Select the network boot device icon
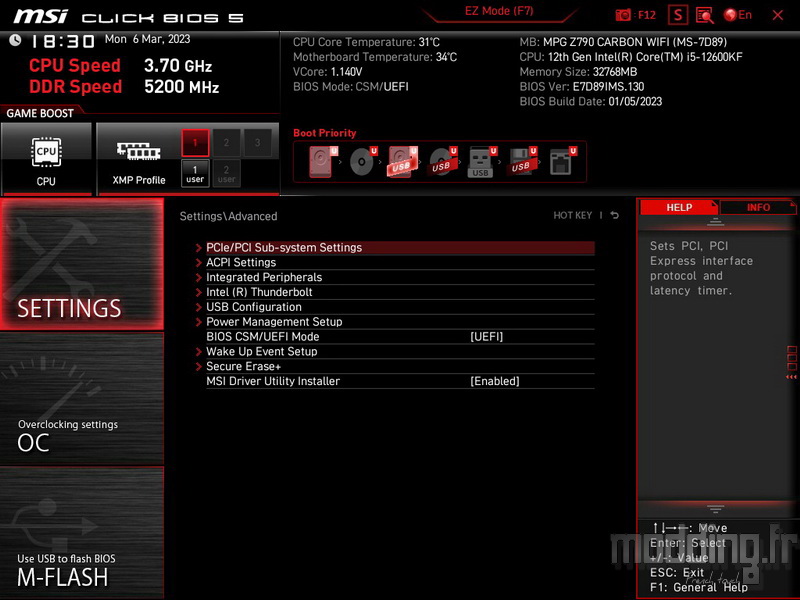800x600 pixels. (x=562, y=162)
